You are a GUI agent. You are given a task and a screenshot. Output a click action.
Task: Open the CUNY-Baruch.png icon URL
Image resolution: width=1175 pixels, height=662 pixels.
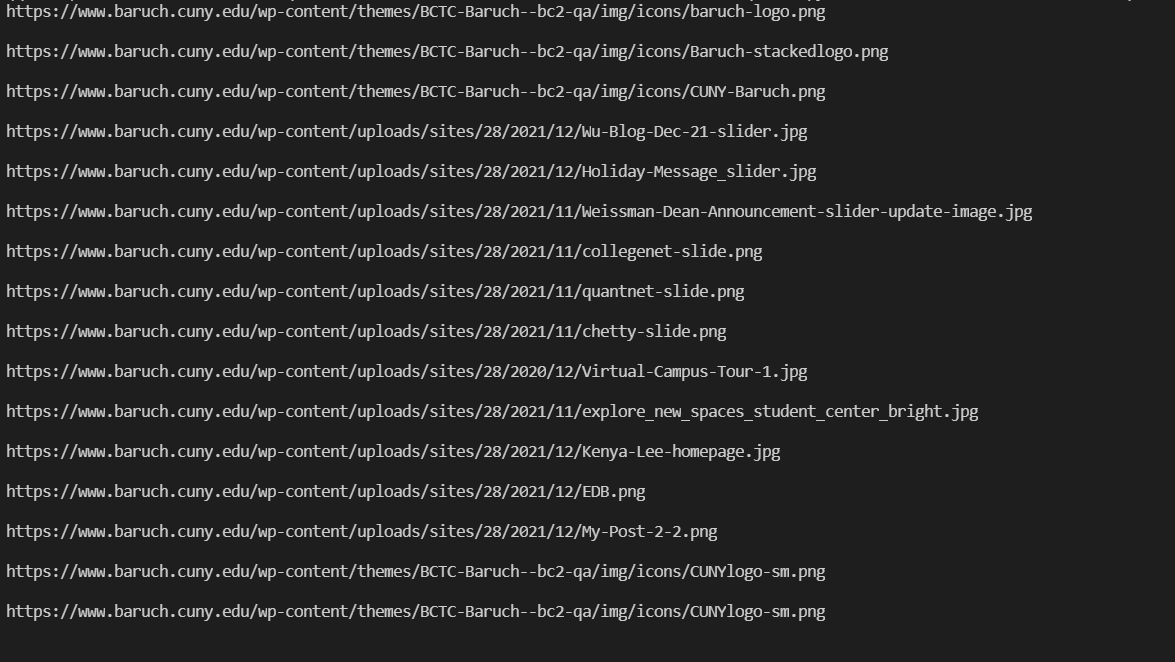tap(415, 92)
